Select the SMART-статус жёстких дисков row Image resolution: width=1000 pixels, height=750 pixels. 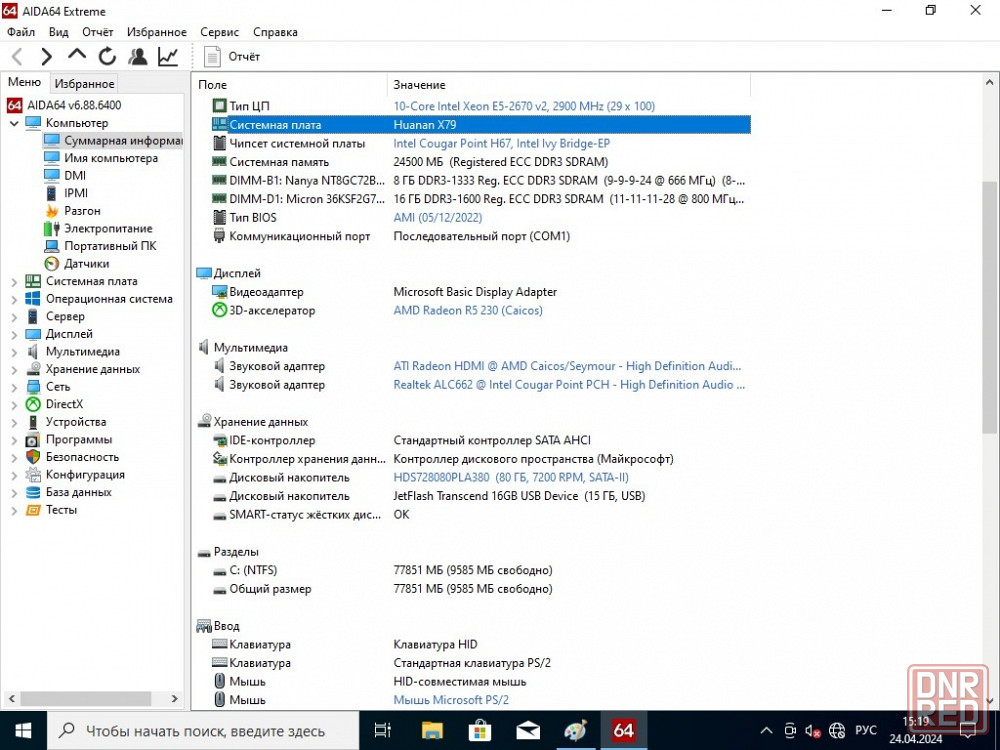pos(480,515)
